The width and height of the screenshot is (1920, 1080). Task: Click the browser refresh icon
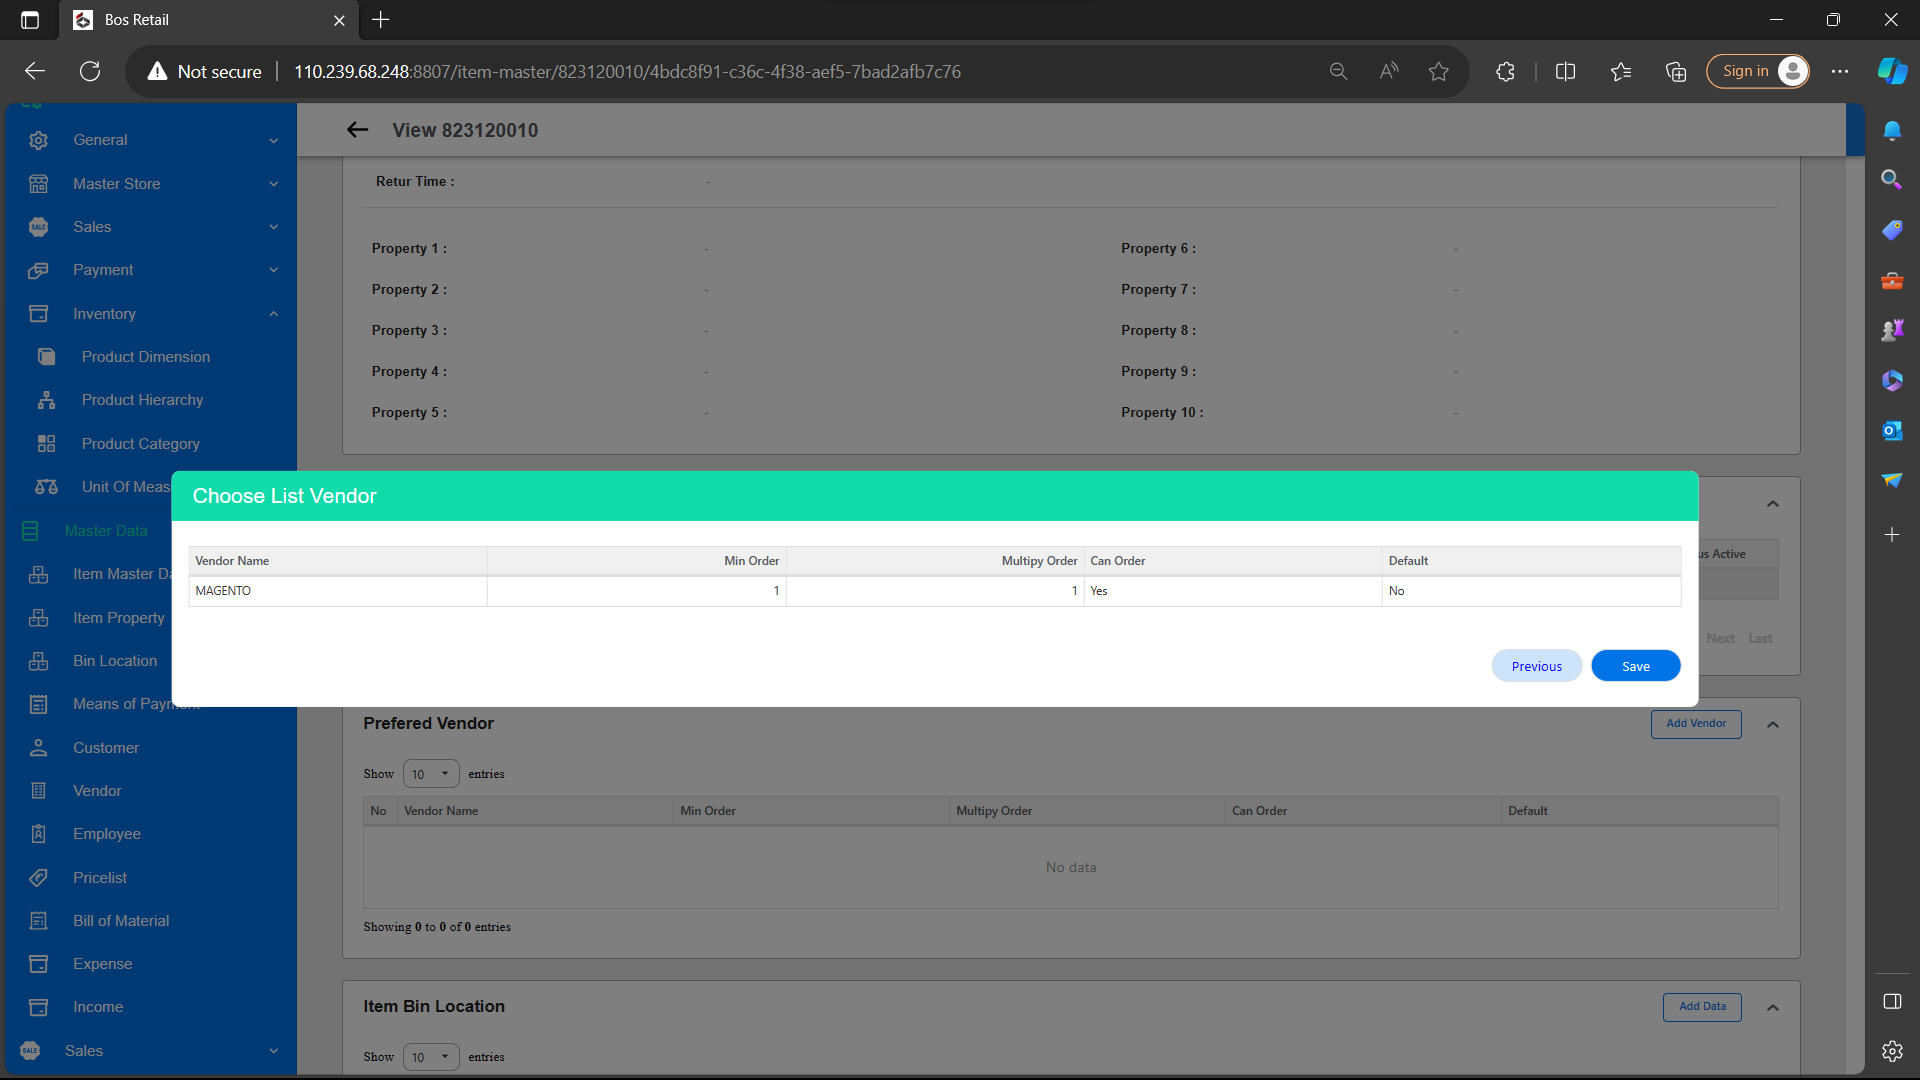click(90, 71)
